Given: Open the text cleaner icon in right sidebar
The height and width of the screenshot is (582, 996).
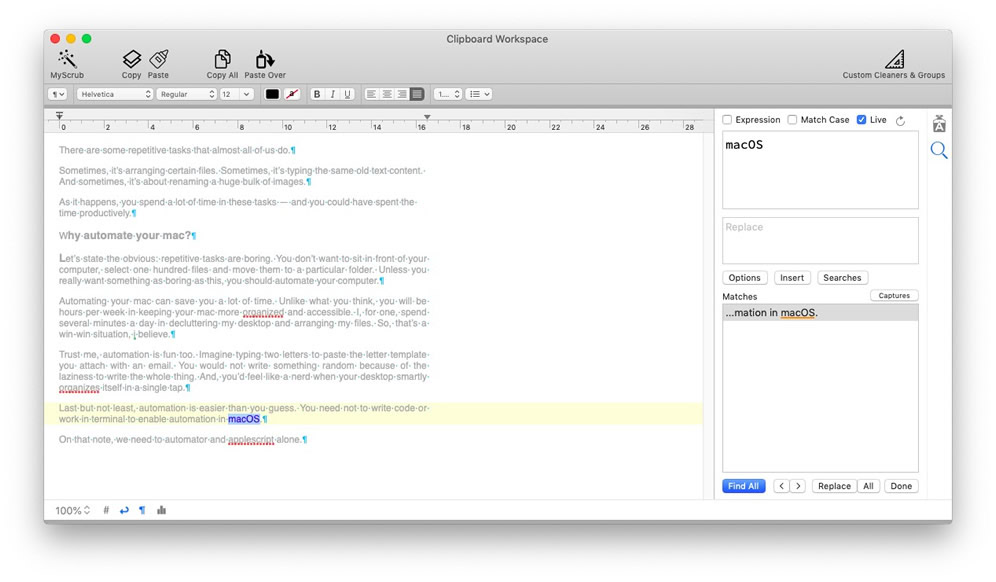Looking at the screenshot, I should pyautogui.click(x=939, y=124).
